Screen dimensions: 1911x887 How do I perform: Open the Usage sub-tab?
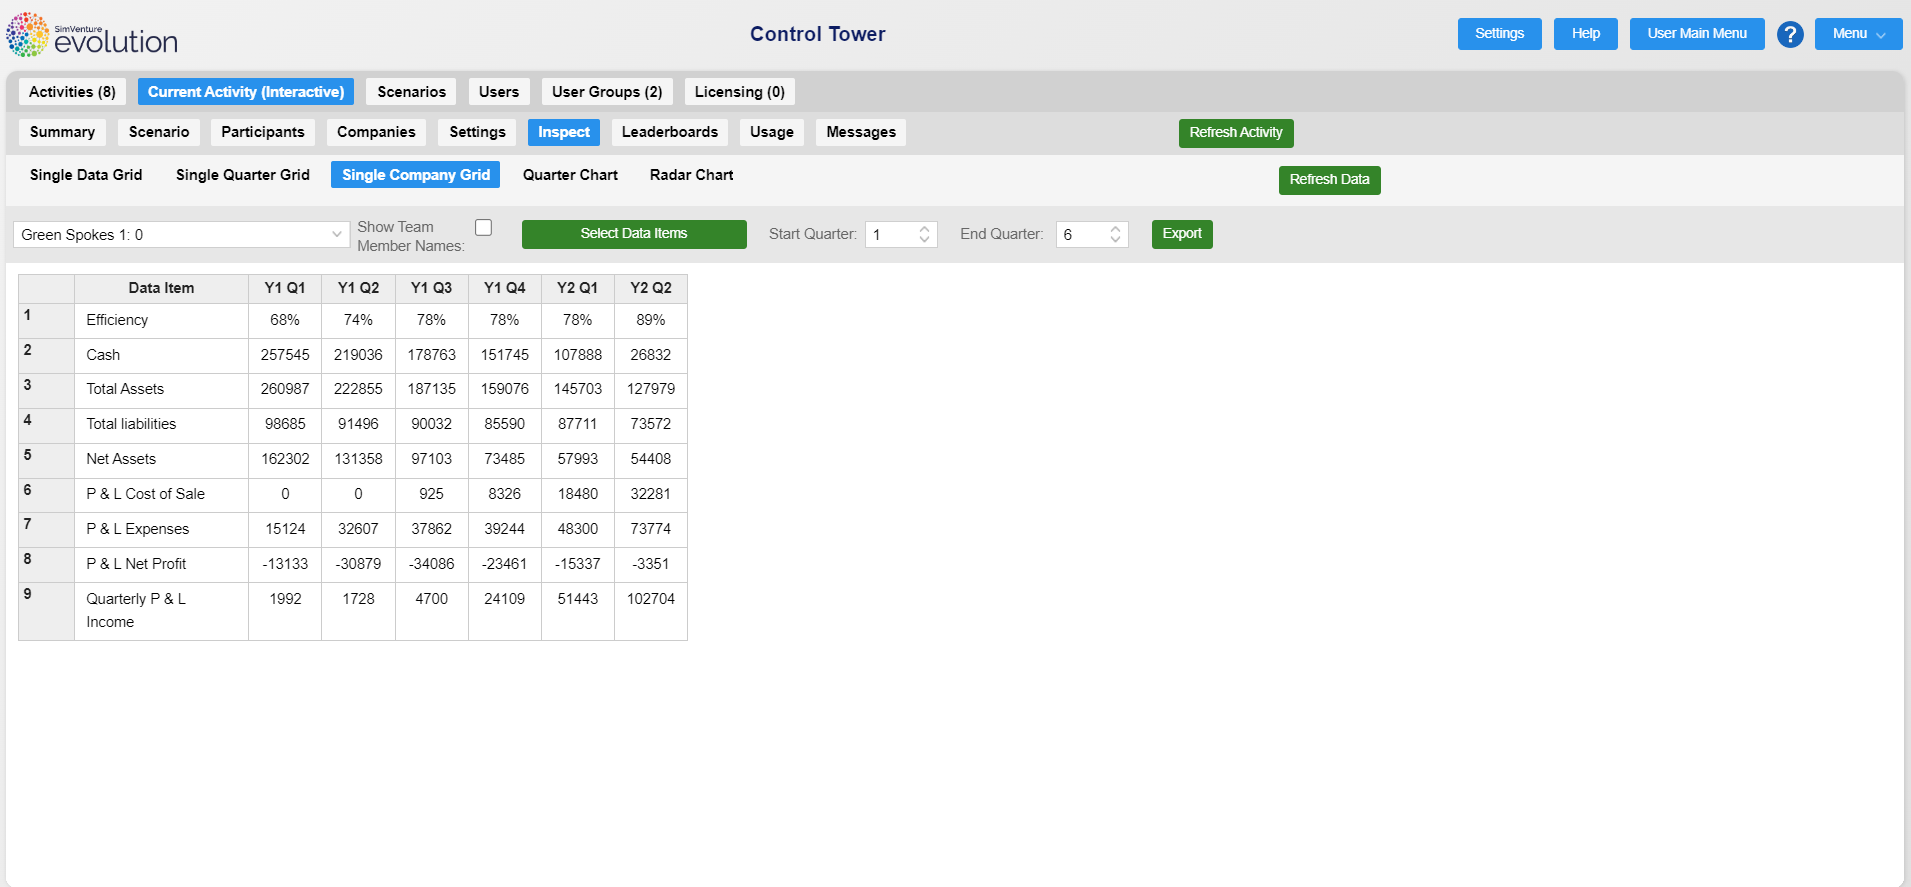coord(772,132)
